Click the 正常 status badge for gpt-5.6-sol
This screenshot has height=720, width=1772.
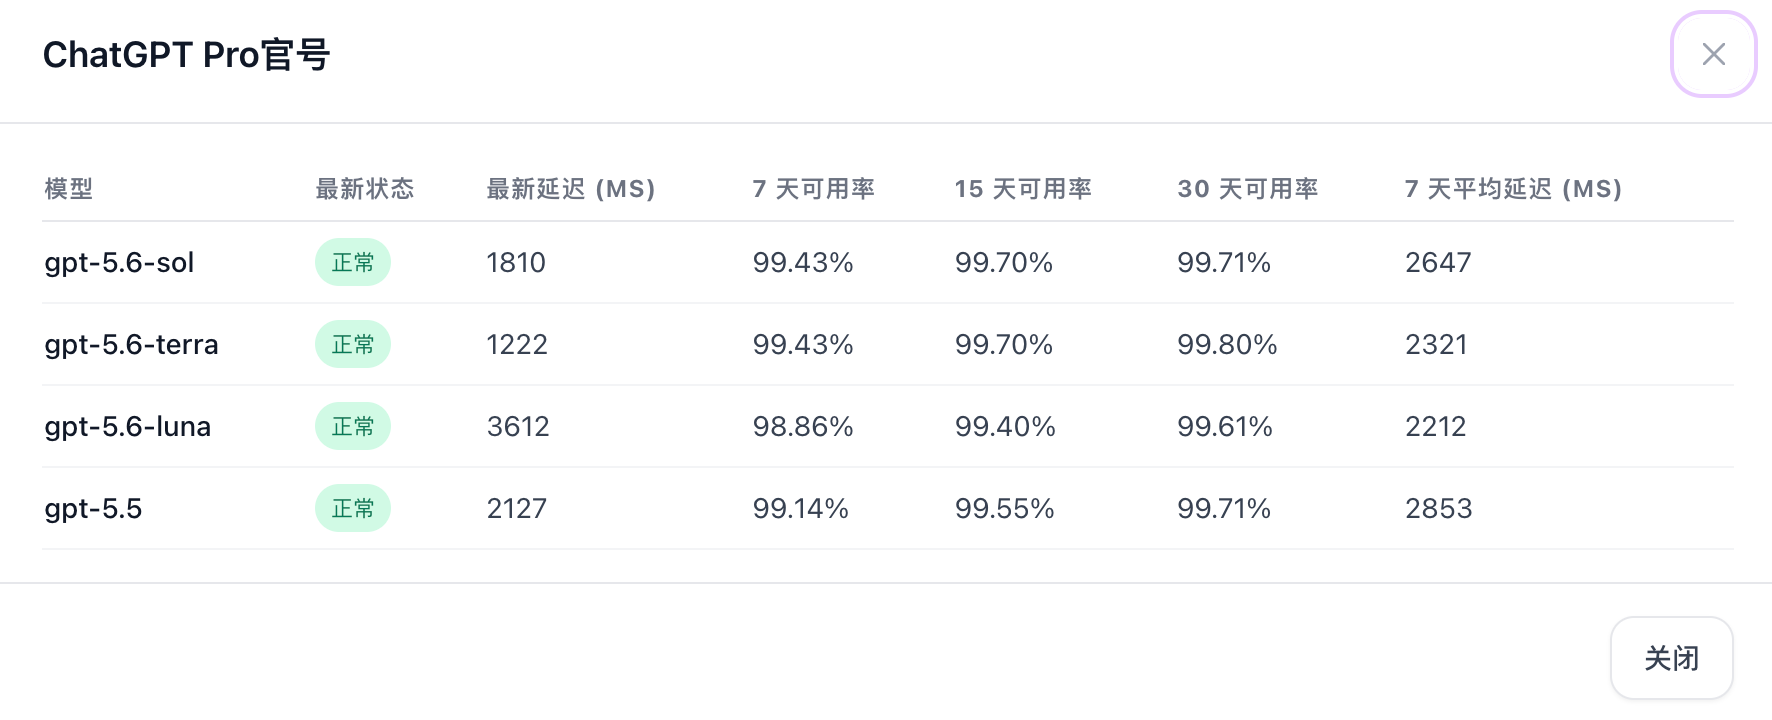point(353,262)
